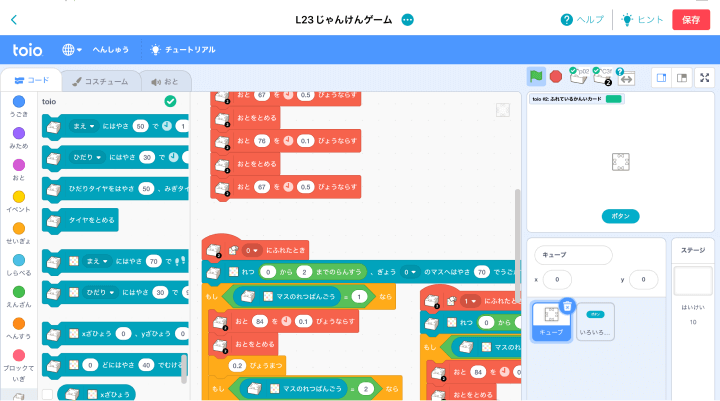Click the タイヤをとめる block in palette
The height and width of the screenshot is (401, 720).
(80, 220)
